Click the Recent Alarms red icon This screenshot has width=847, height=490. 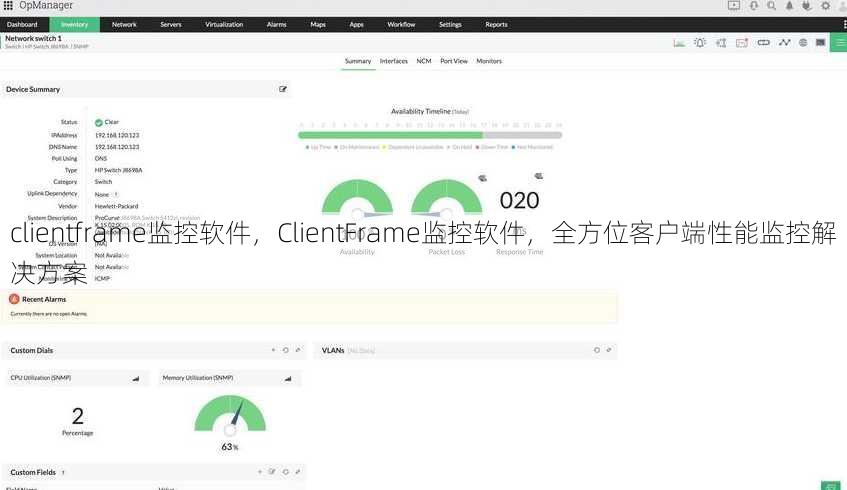pyautogui.click(x=14, y=299)
